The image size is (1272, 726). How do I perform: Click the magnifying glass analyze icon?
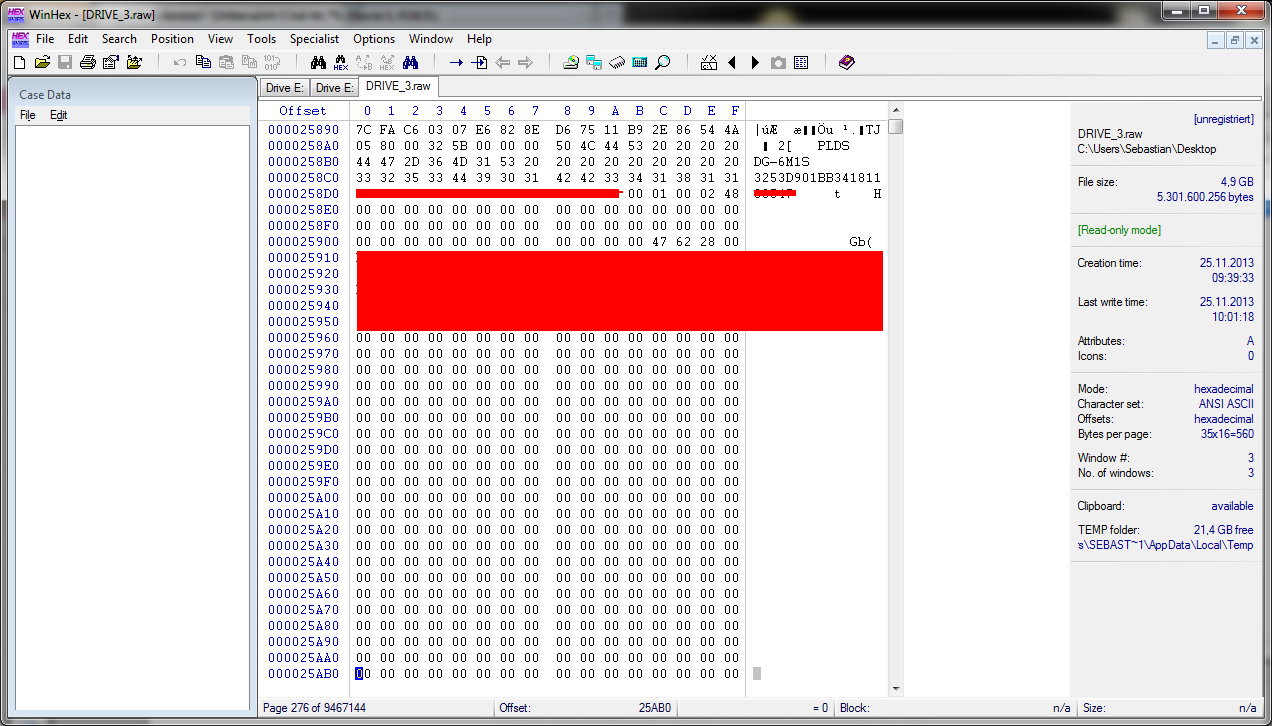[x=663, y=62]
